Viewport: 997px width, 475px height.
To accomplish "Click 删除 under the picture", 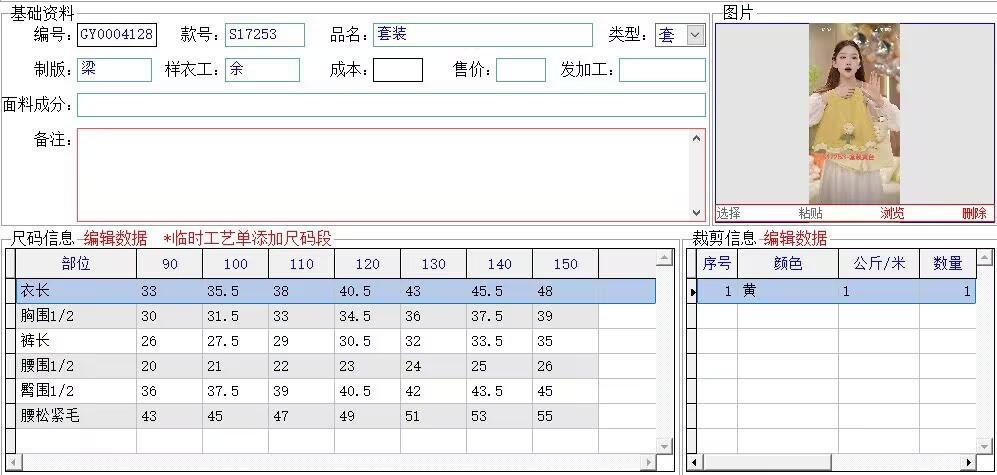I will point(974,213).
